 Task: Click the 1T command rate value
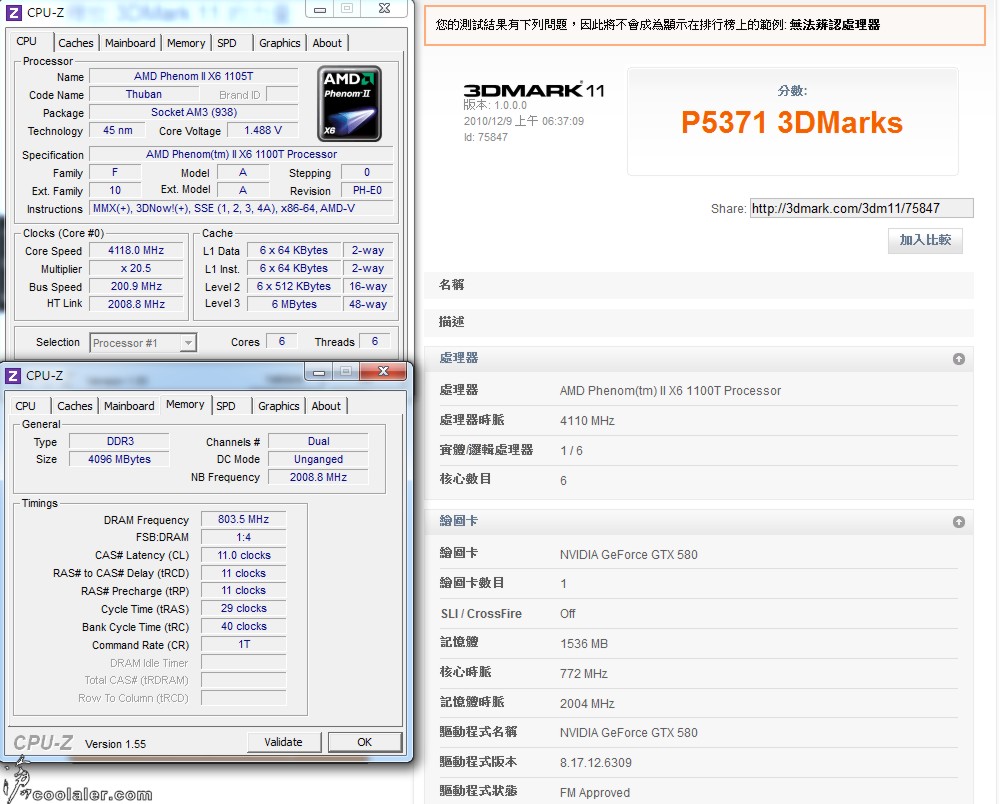(x=244, y=645)
